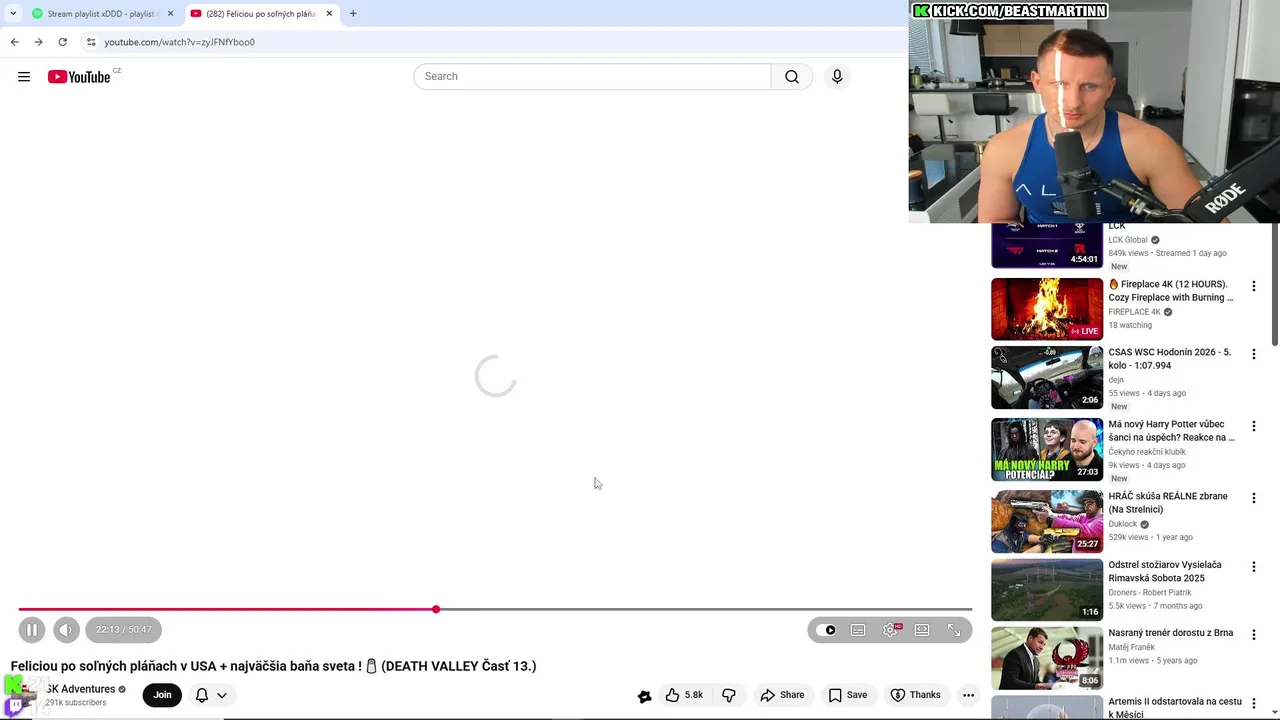The width and height of the screenshot is (1280, 720).
Task: Share the video
Action: [782, 695]
